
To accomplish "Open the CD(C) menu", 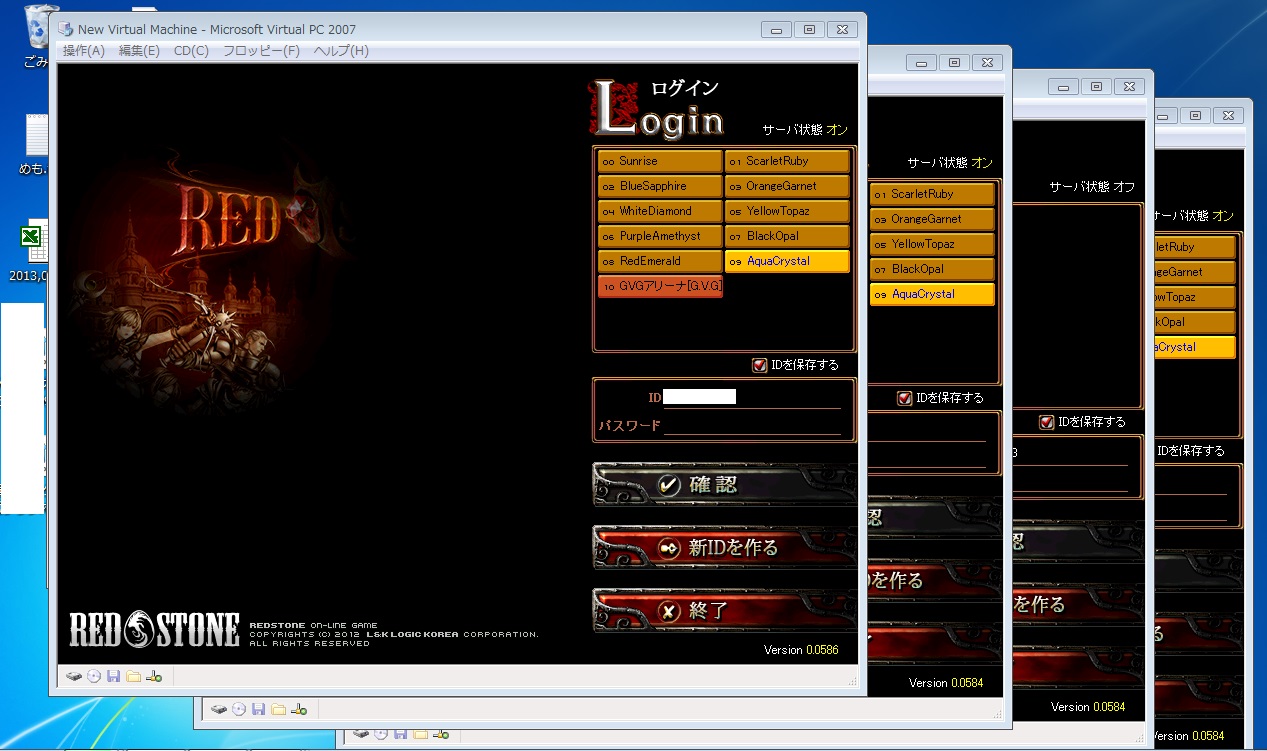I will [191, 51].
